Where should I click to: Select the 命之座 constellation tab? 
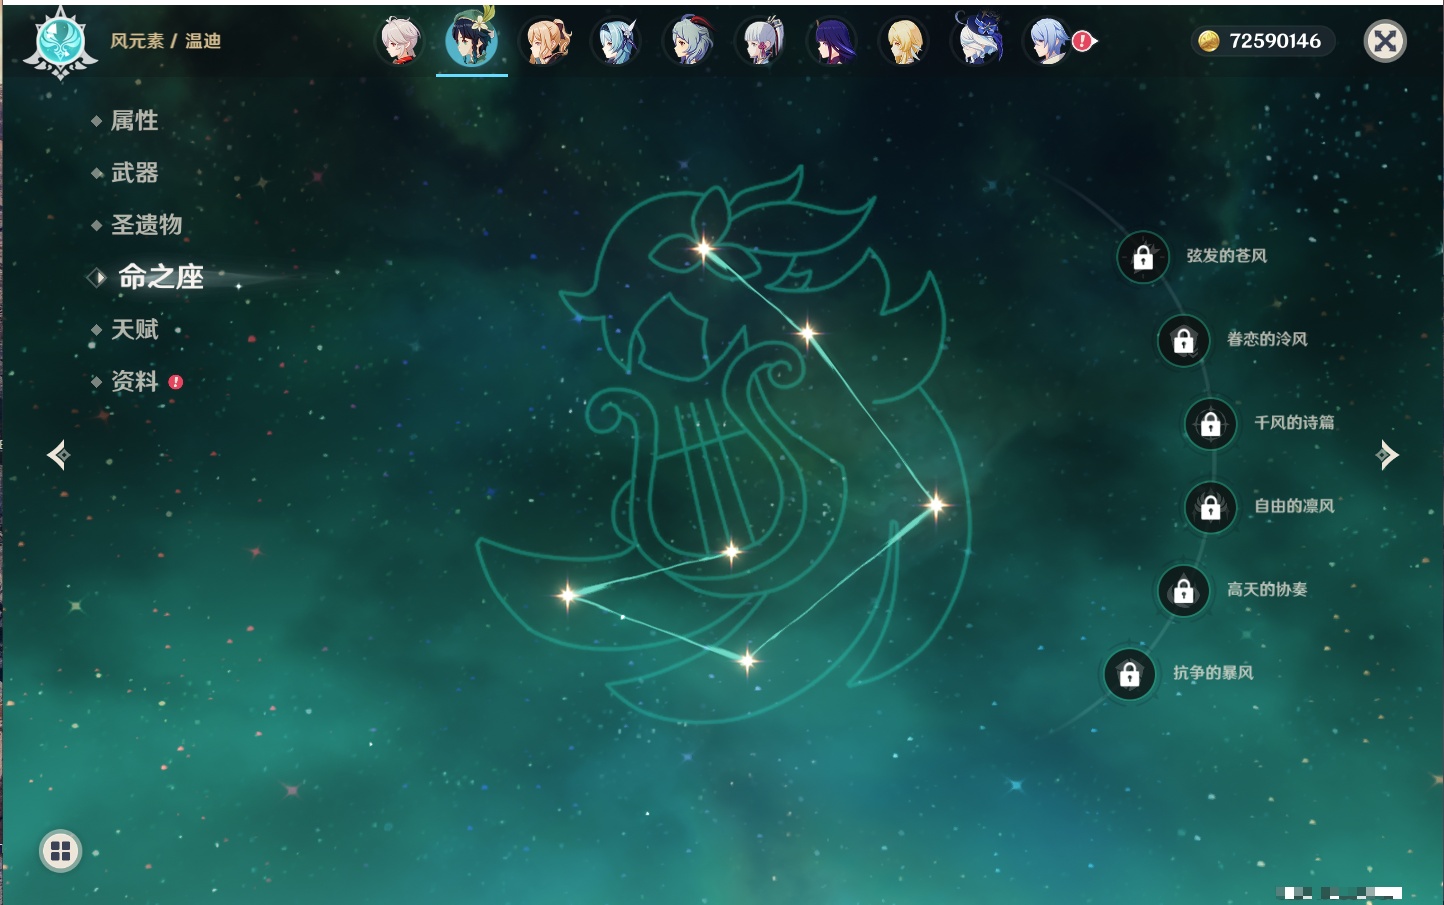[160, 277]
